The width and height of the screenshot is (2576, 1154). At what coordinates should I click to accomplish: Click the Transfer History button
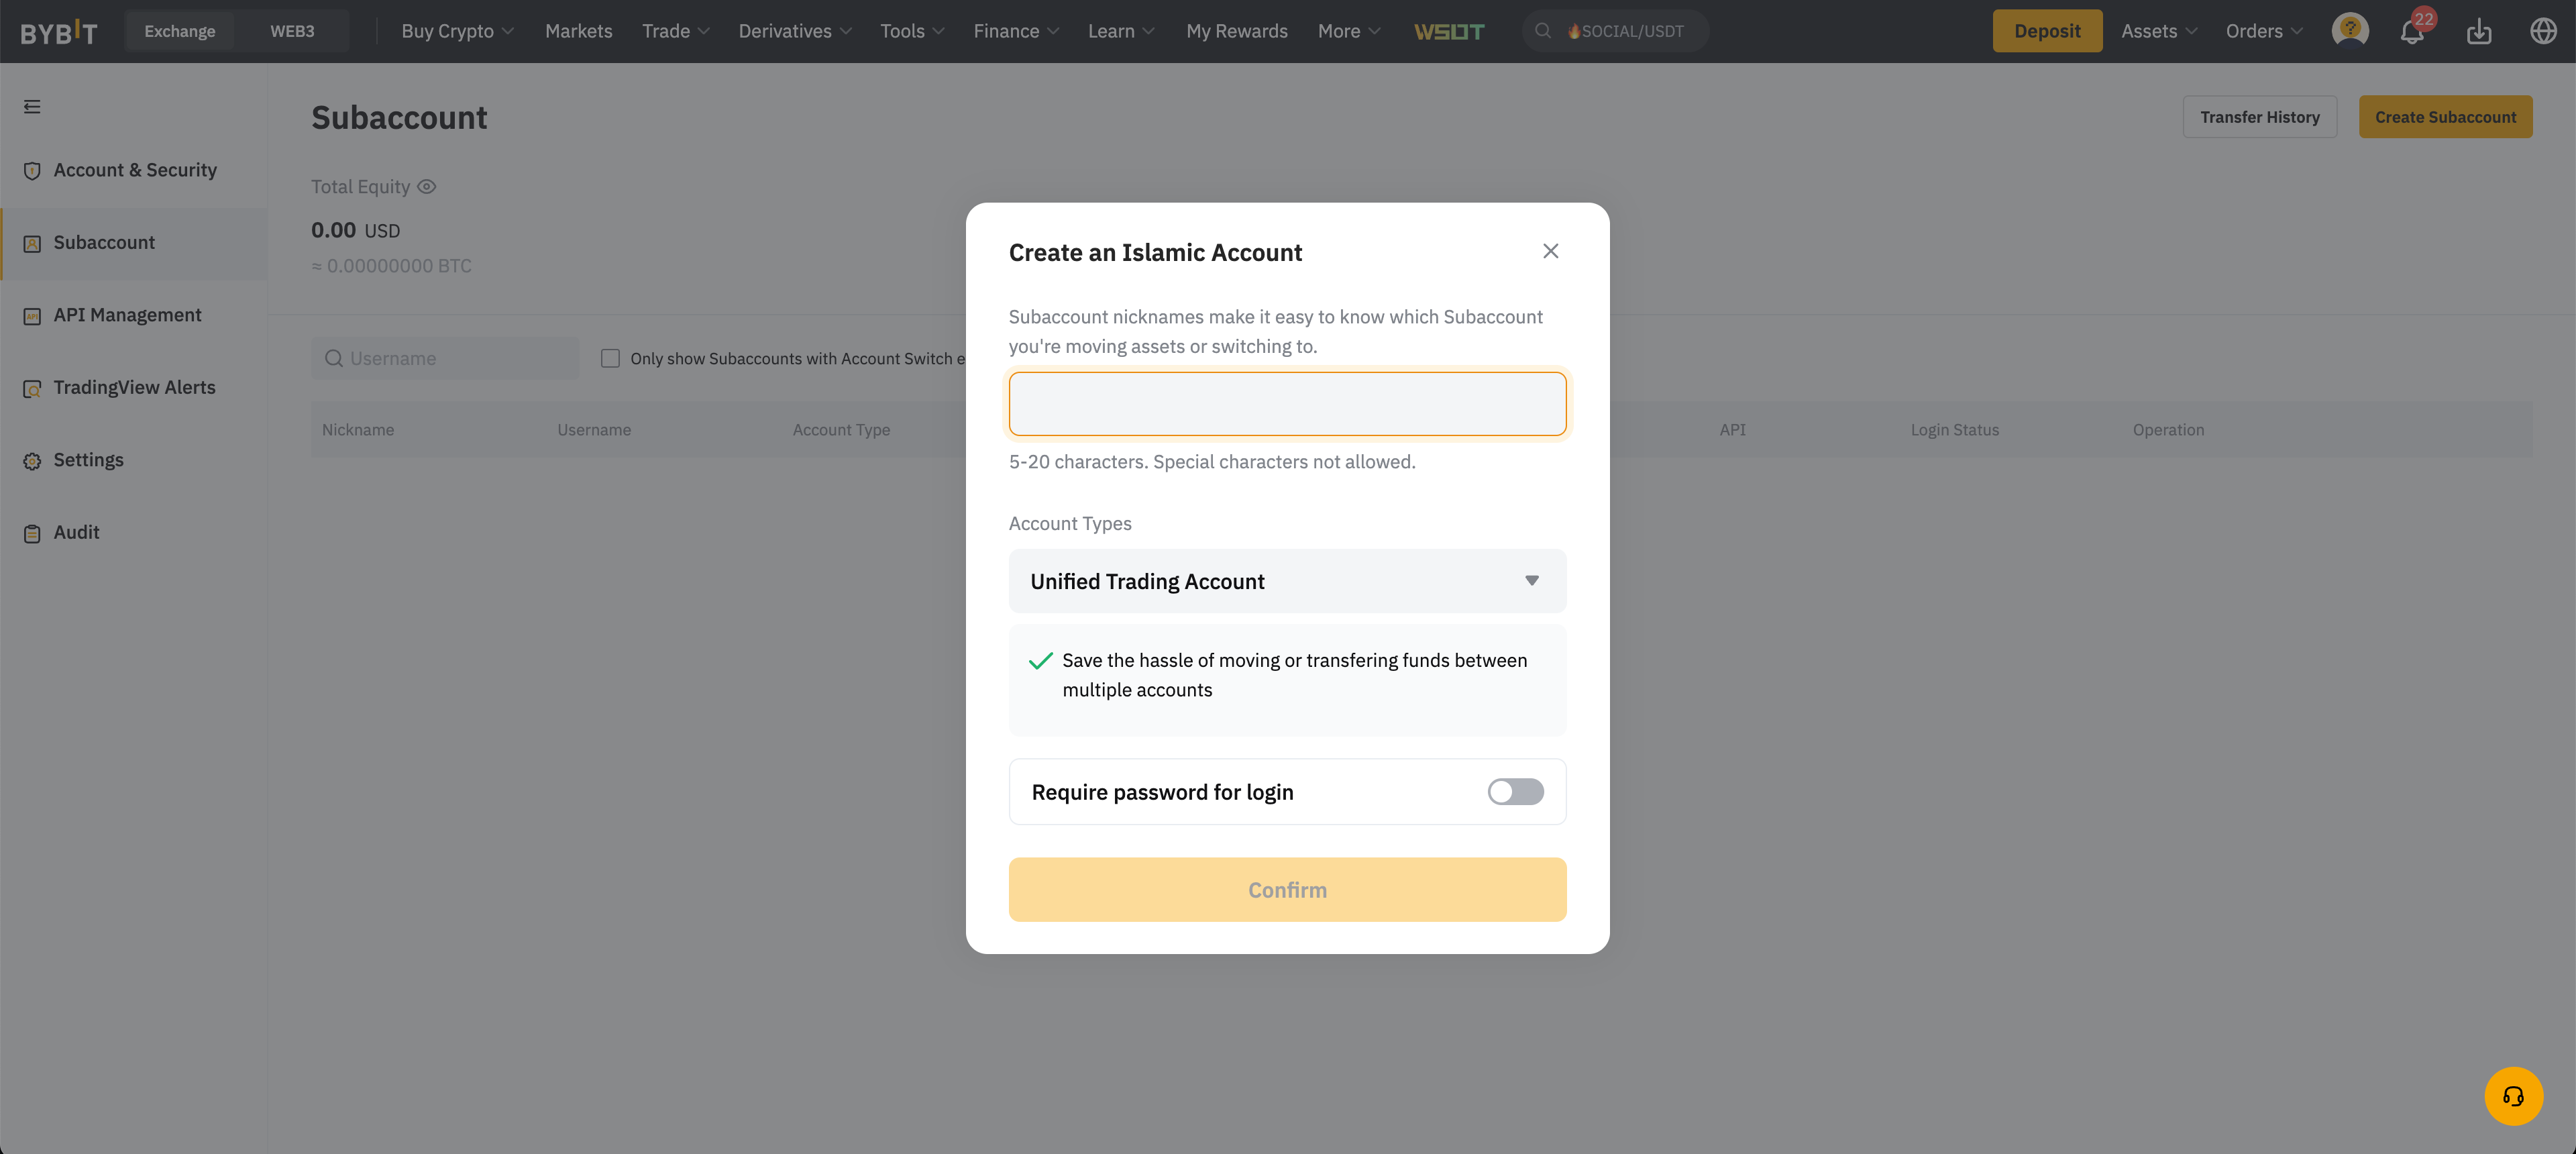pyautogui.click(x=2259, y=117)
